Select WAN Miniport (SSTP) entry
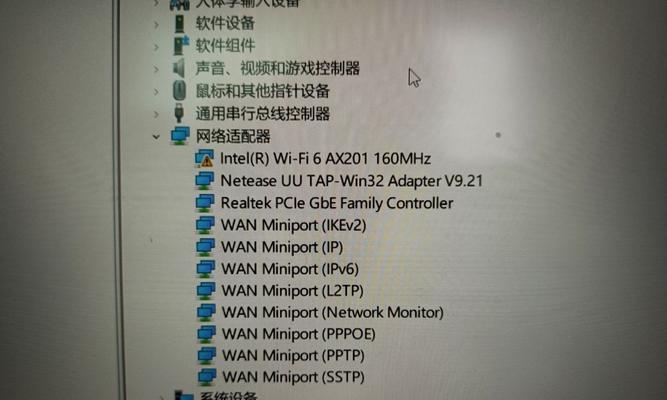 click(281, 377)
